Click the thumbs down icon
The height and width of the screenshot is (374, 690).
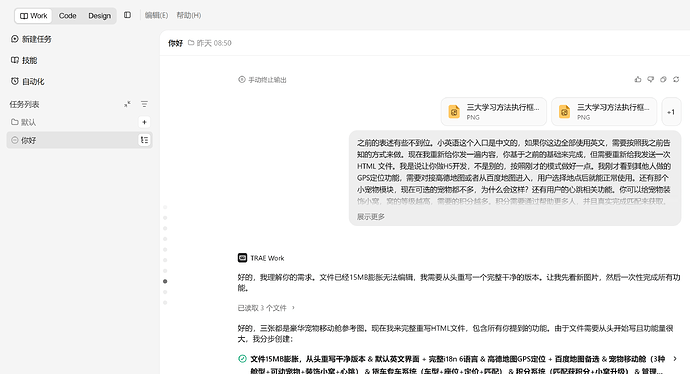tap(651, 79)
